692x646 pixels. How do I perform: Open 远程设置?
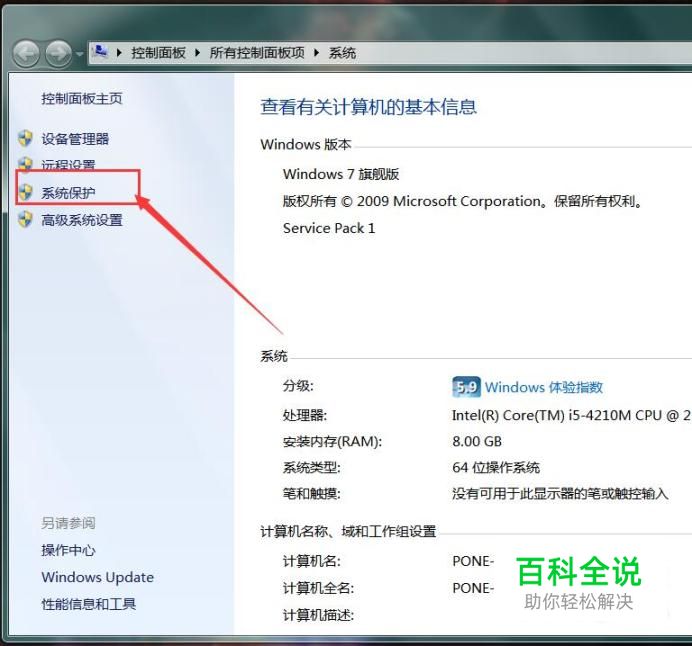[x=68, y=164]
